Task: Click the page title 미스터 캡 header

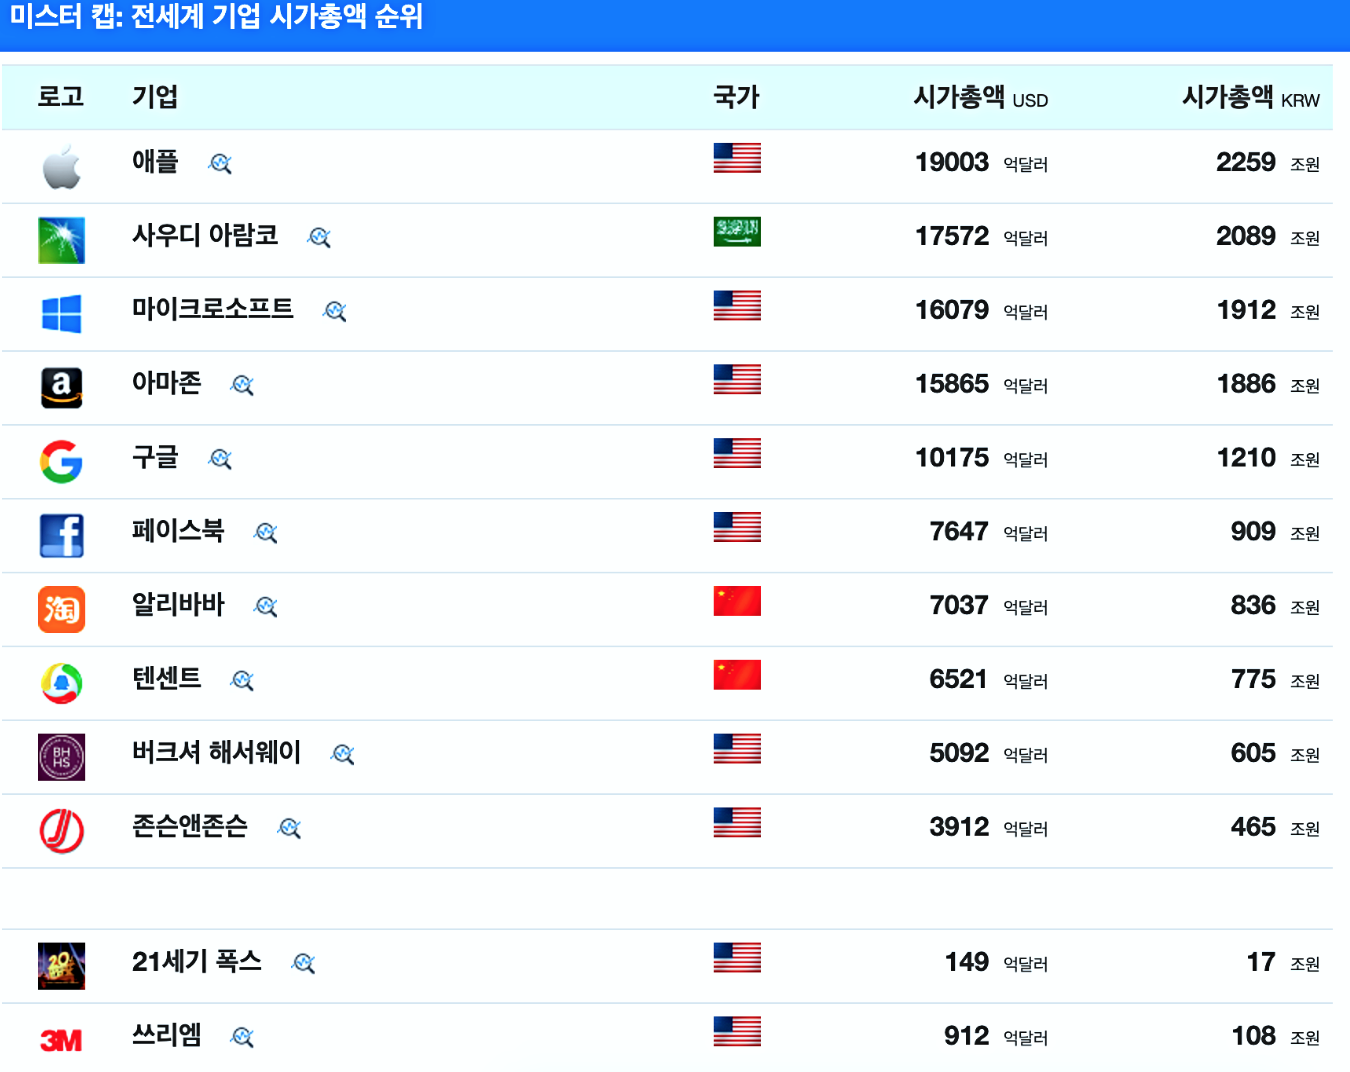Action: click(216, 17)
